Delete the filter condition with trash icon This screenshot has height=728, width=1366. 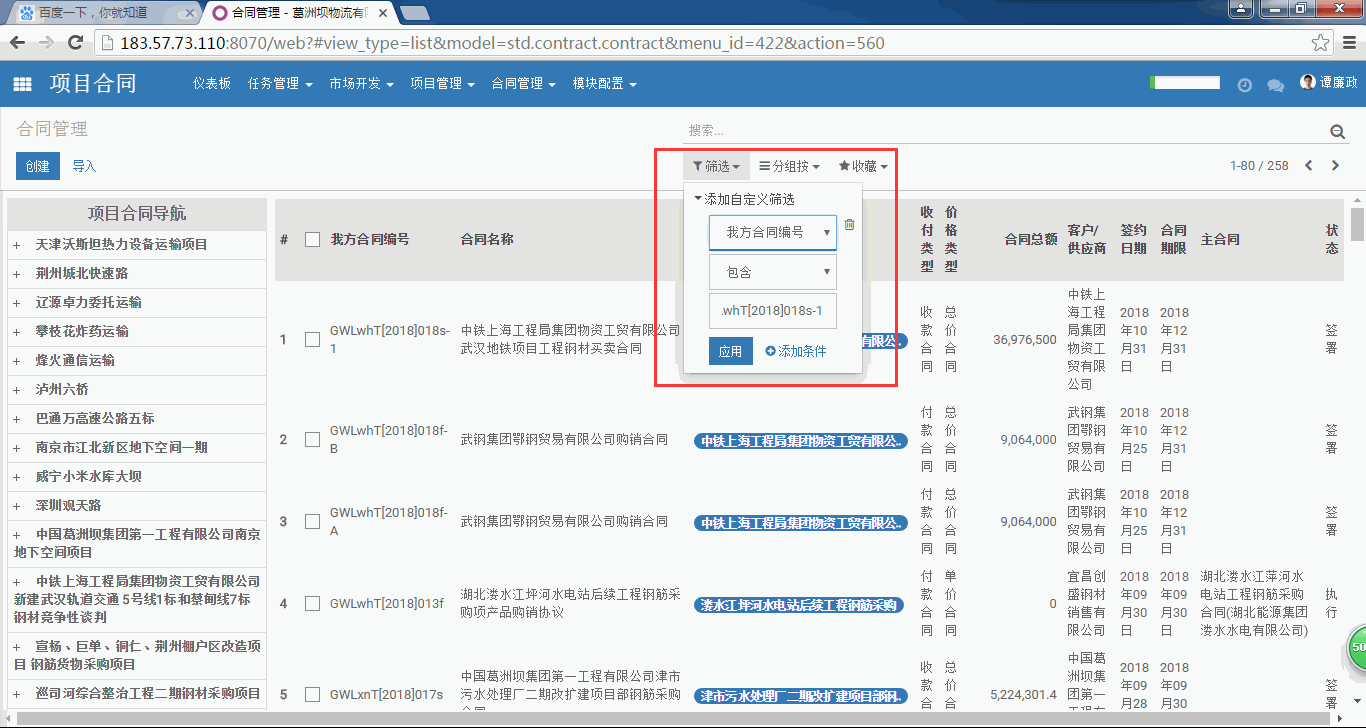pyautogui.click(x=849, y=225)
